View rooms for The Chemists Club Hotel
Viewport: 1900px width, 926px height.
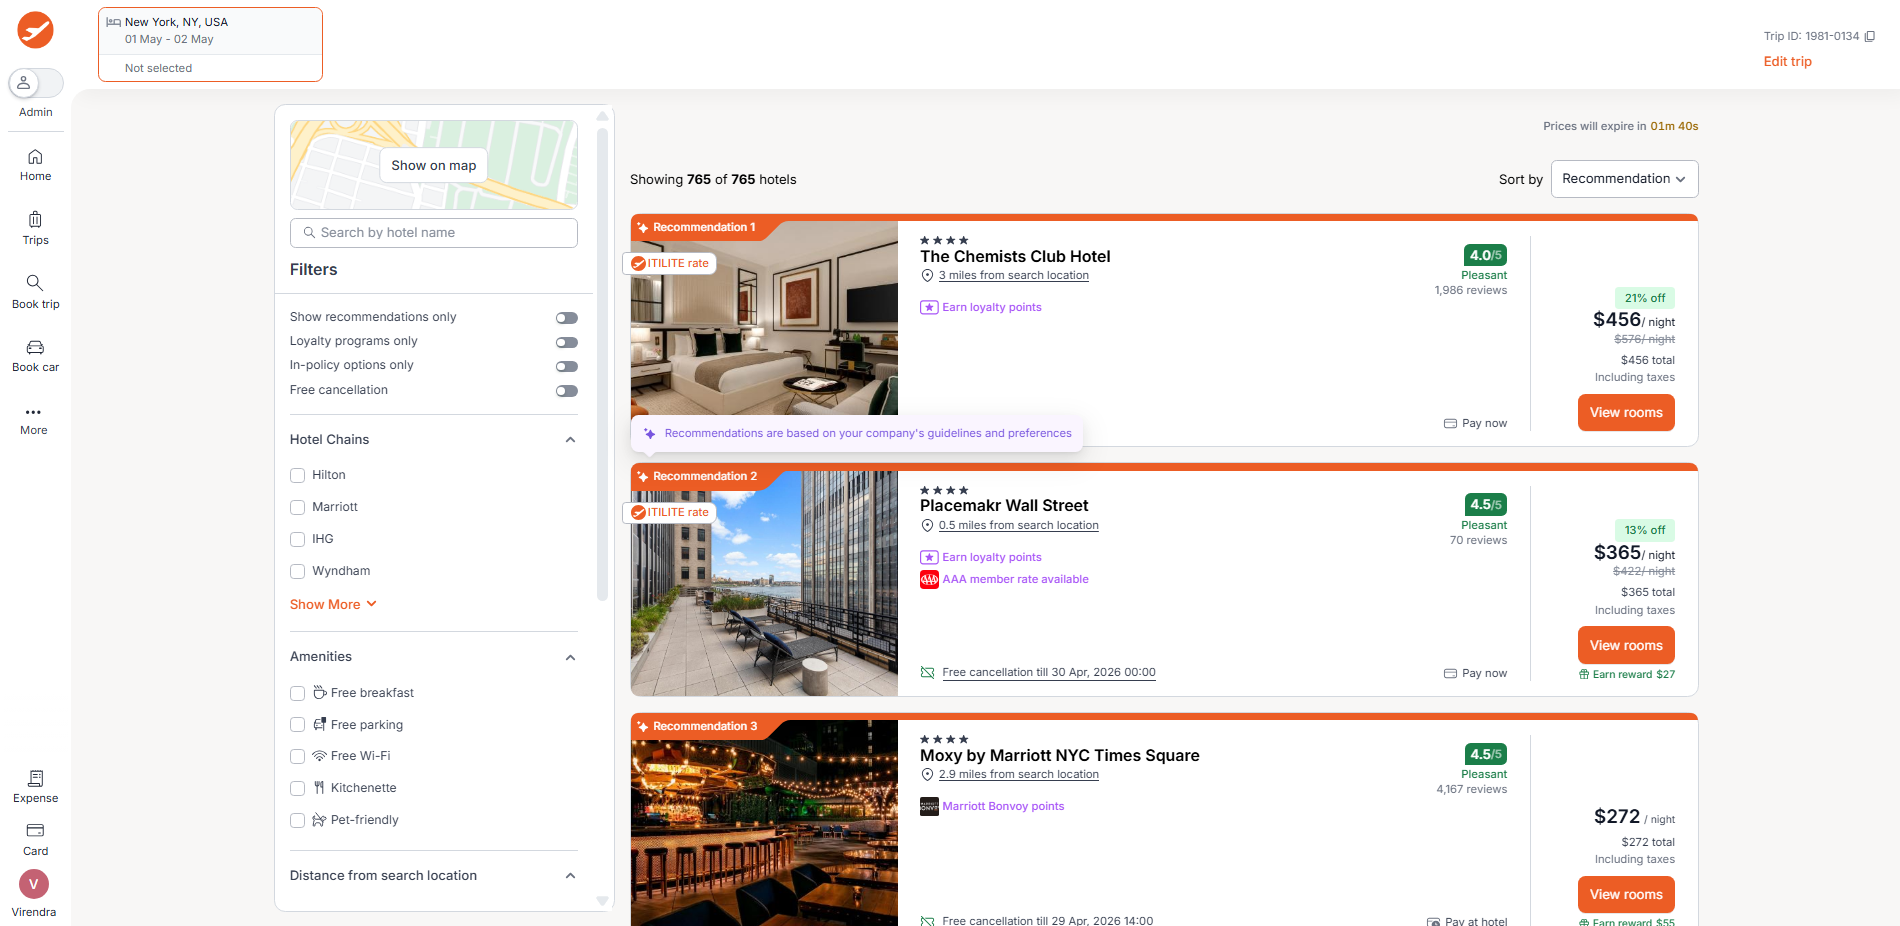click(1626, 413)
